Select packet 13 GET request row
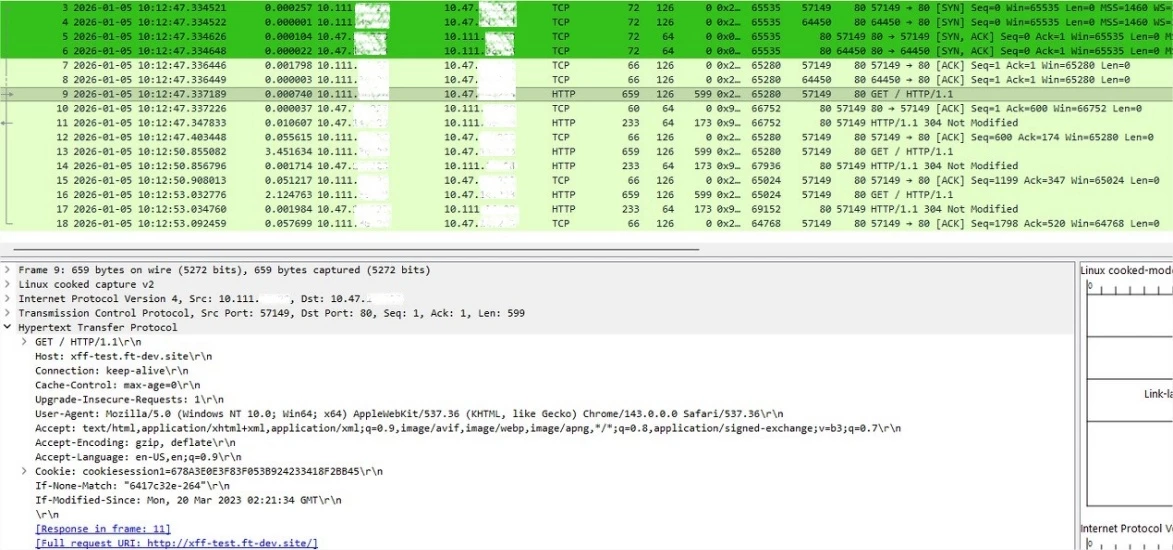1173x550 pixels. (x=586, y=152)
